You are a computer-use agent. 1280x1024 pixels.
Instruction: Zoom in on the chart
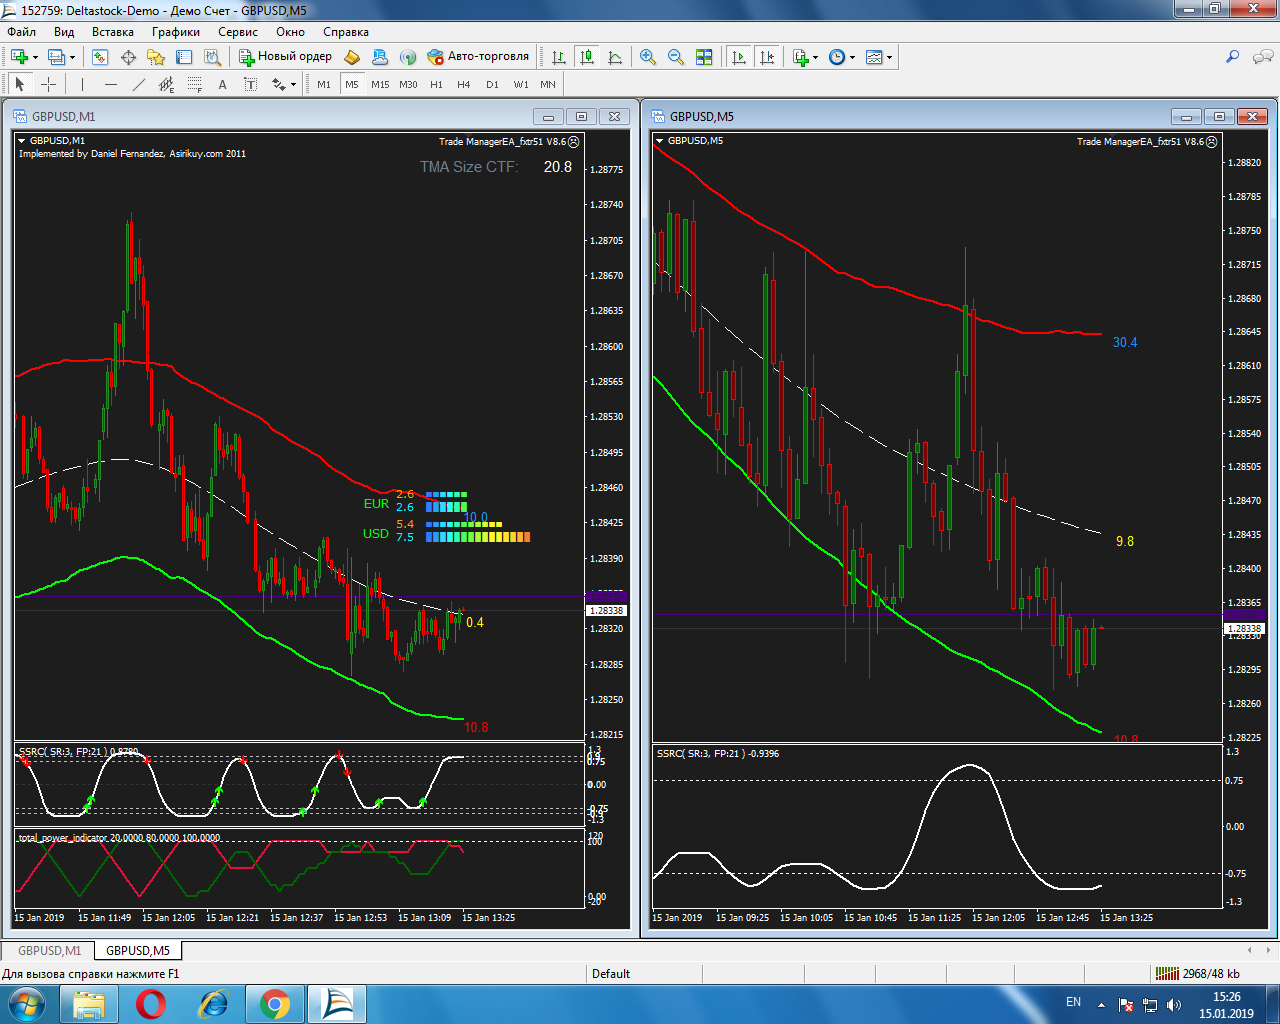point(648,57)
